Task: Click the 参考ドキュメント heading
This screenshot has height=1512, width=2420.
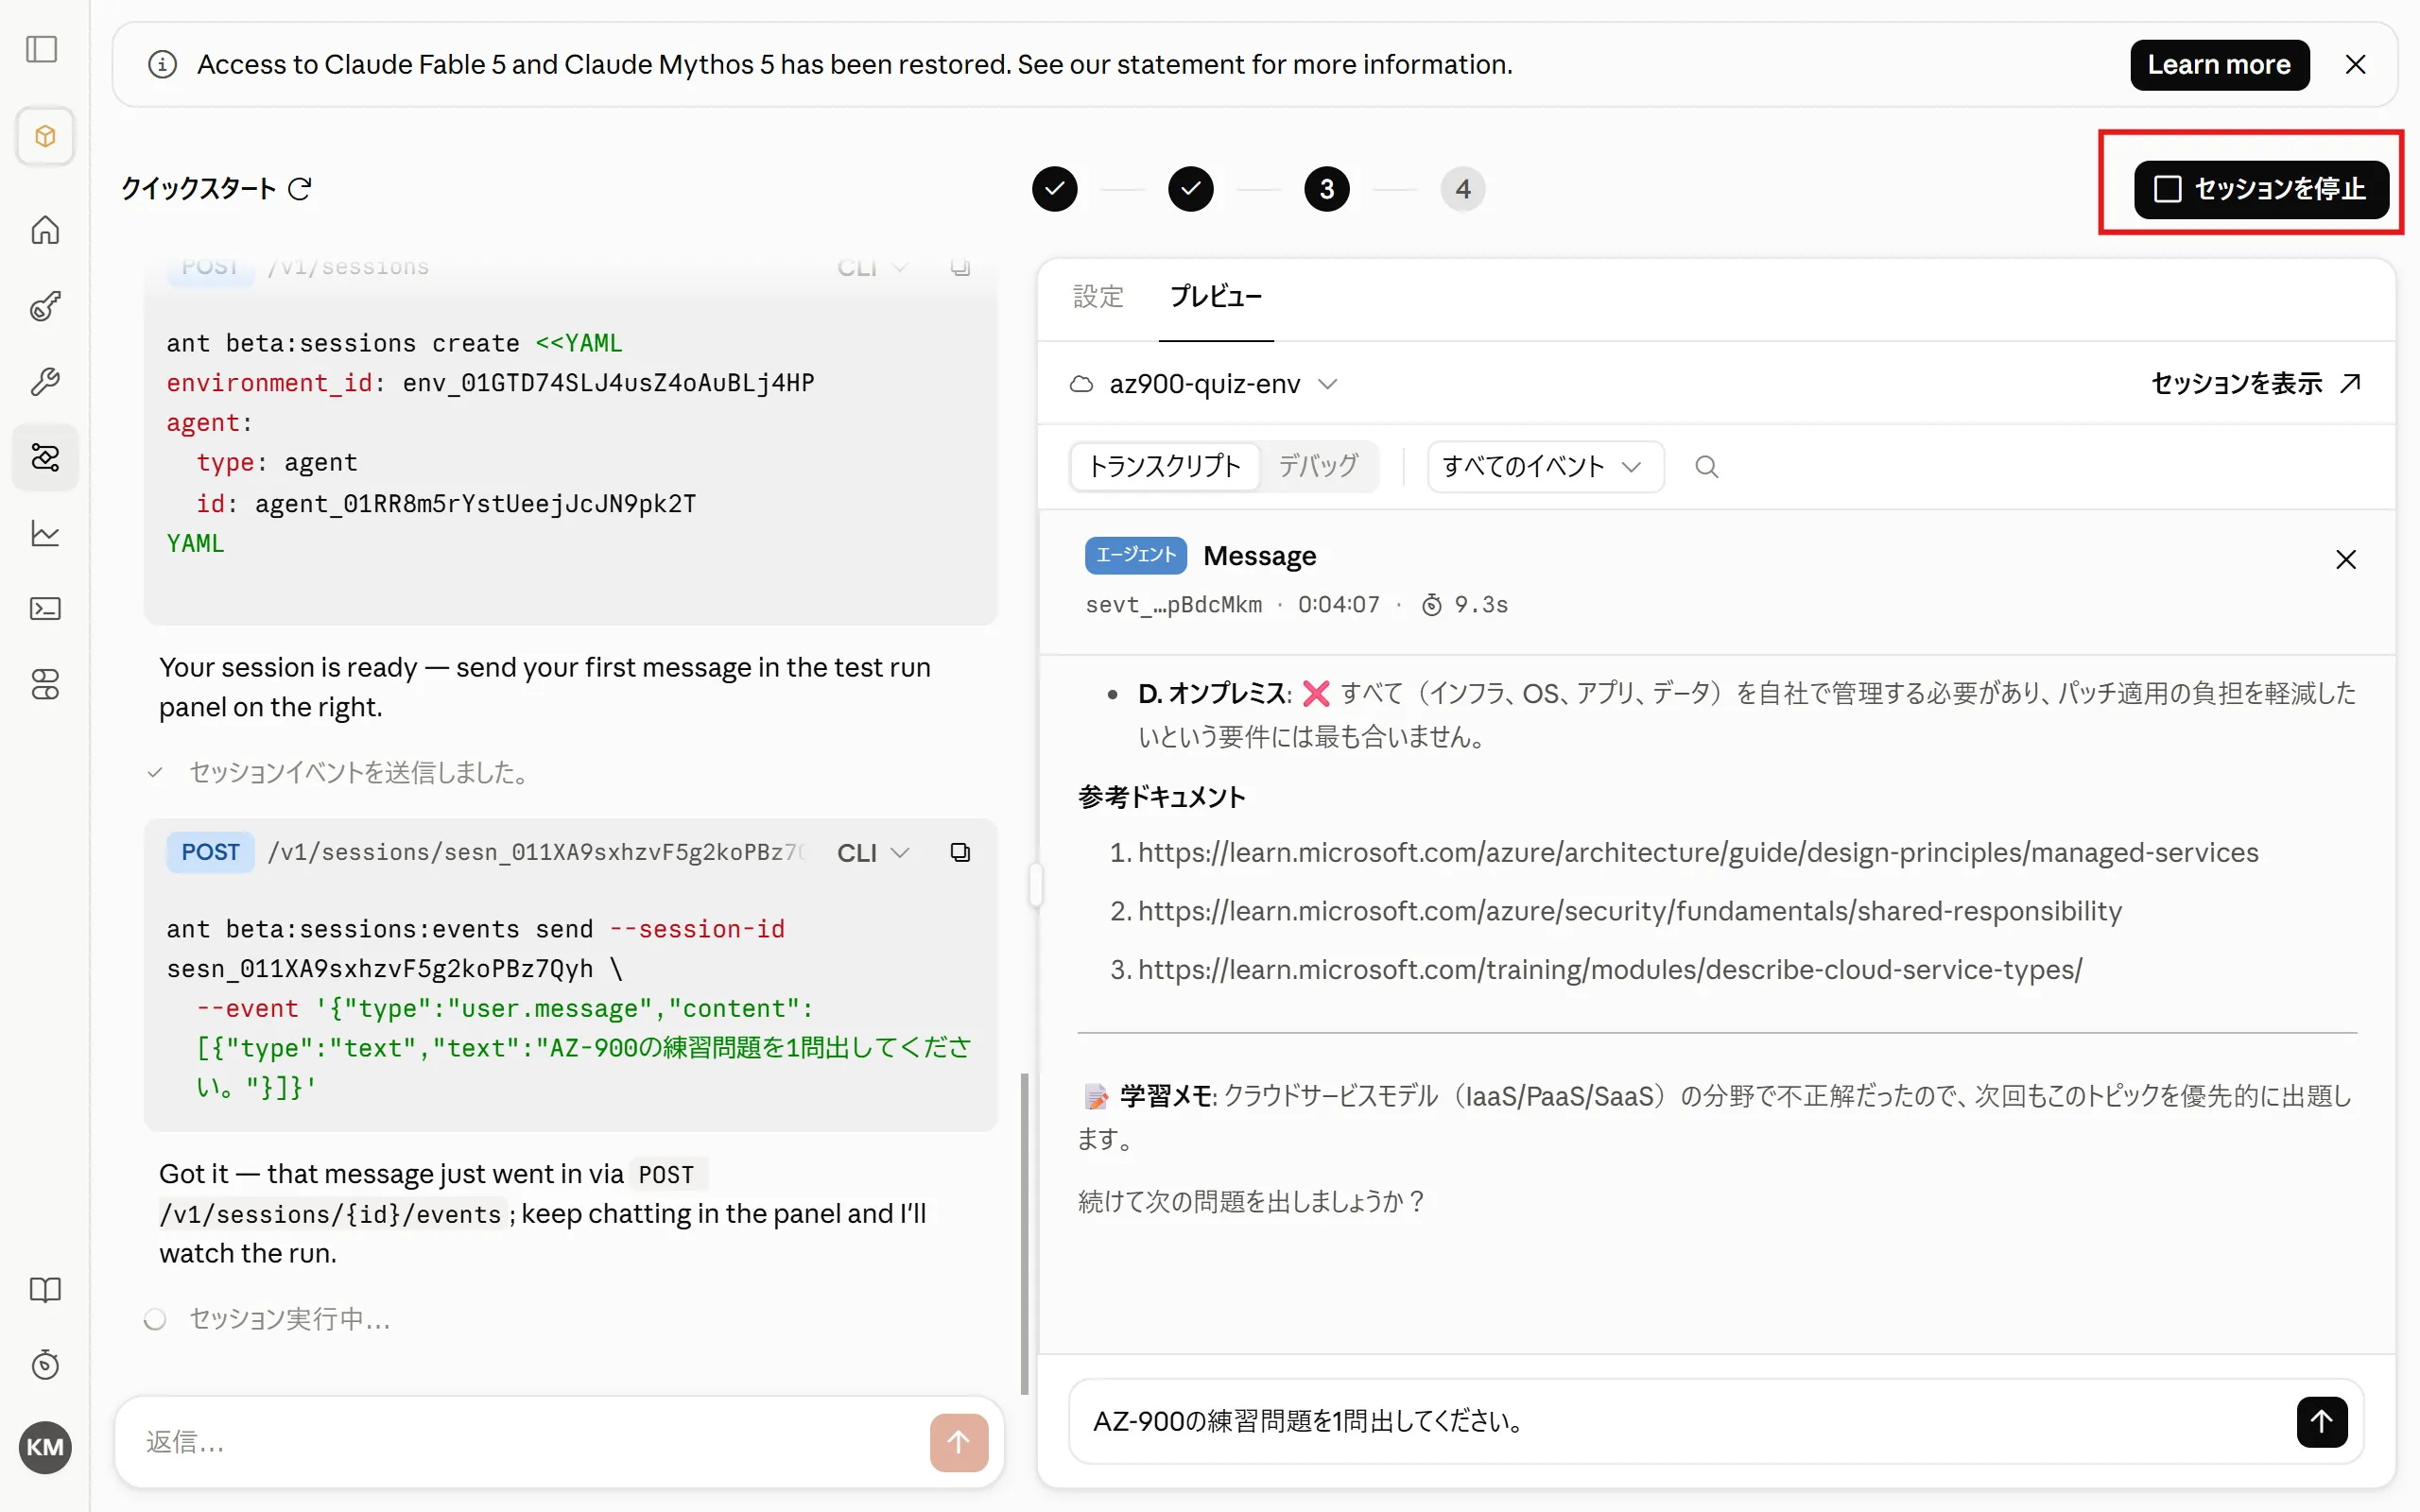Action: (x=1161, y=797)
